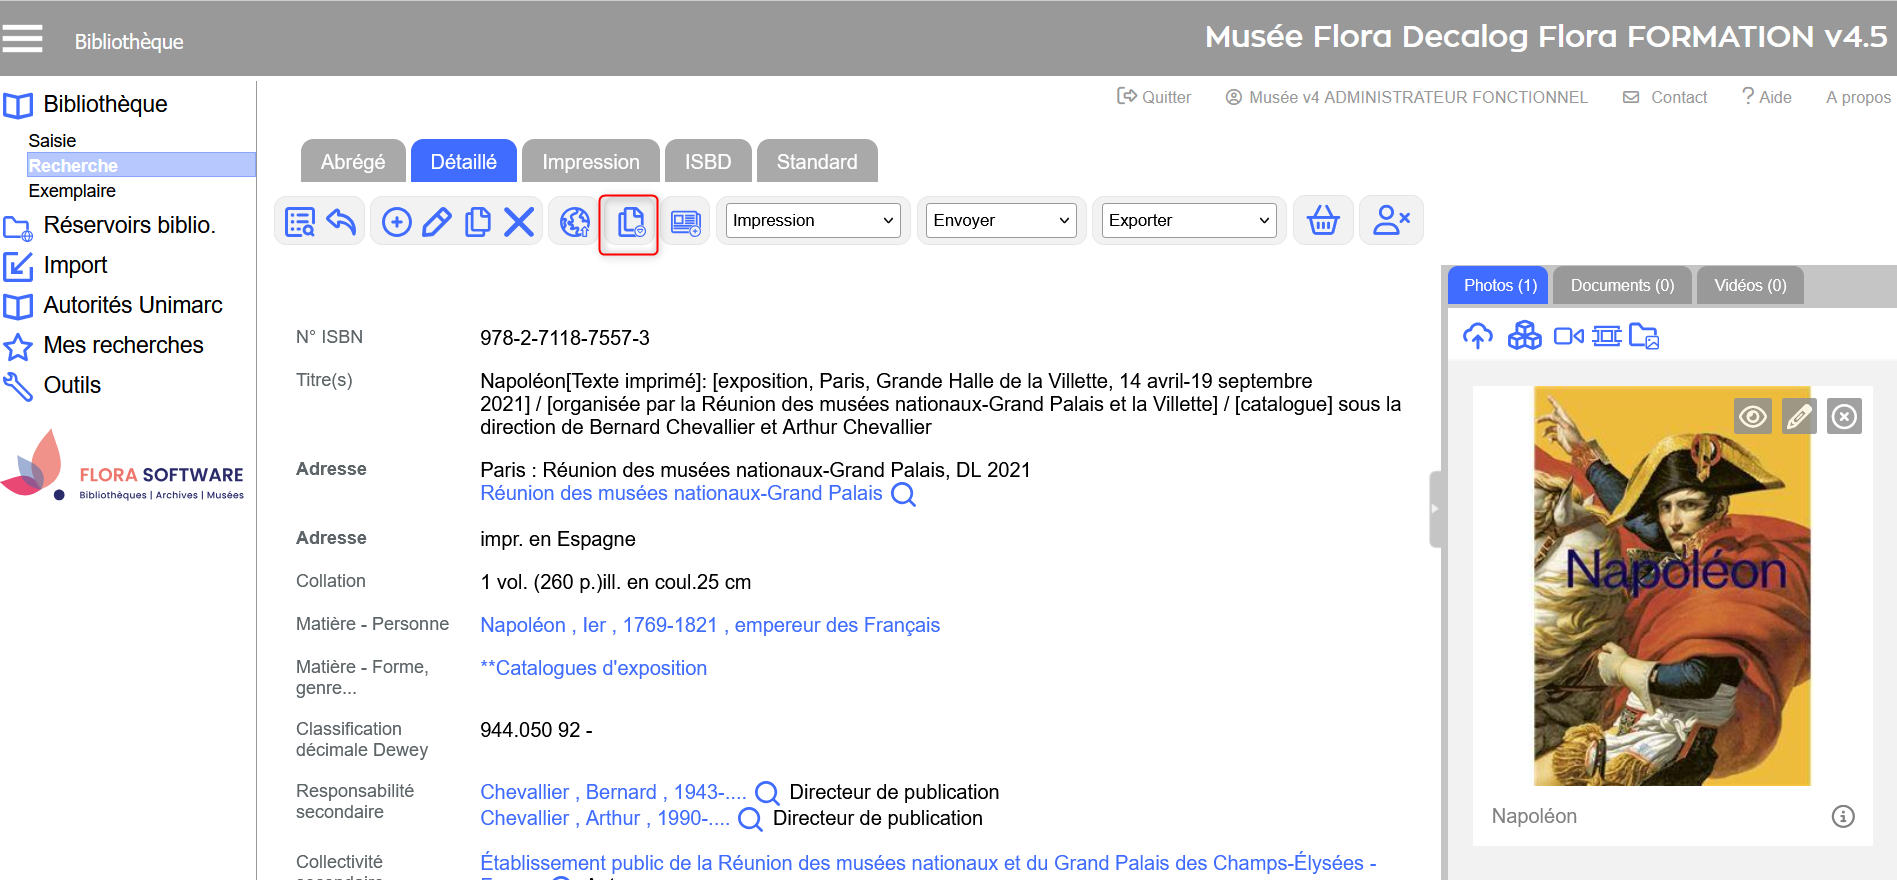Click the add new record plus icon
This screenshot has height=880, width=1897.
point(397,221)
